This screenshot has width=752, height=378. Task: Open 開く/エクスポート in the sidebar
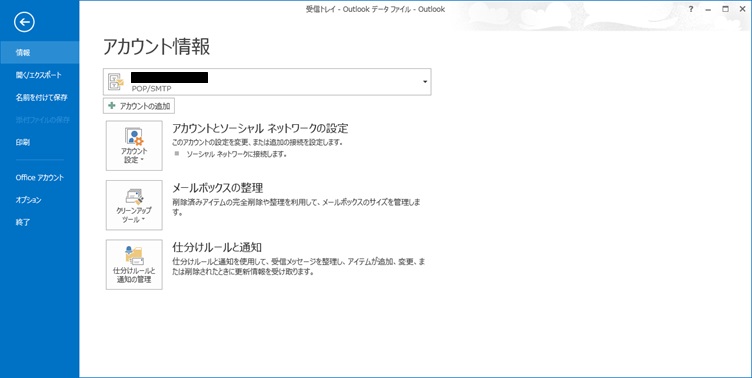[39, 75]
